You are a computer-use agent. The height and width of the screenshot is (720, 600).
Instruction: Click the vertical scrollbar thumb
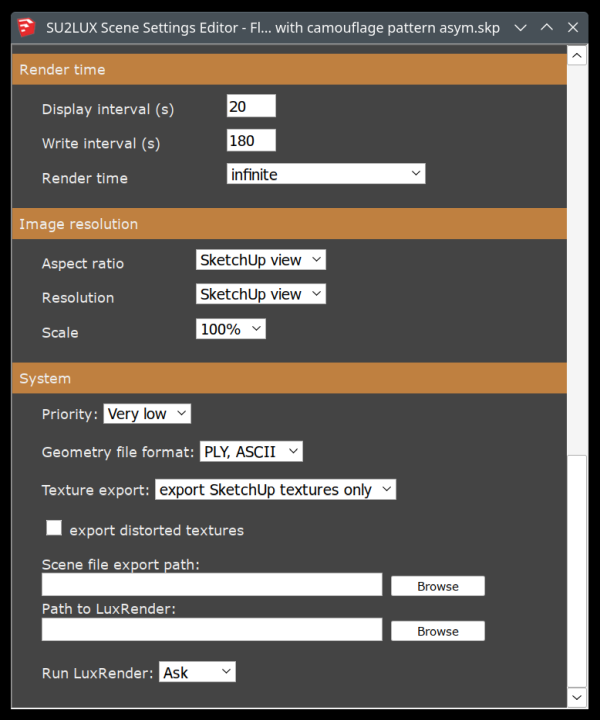coord(577,571)
